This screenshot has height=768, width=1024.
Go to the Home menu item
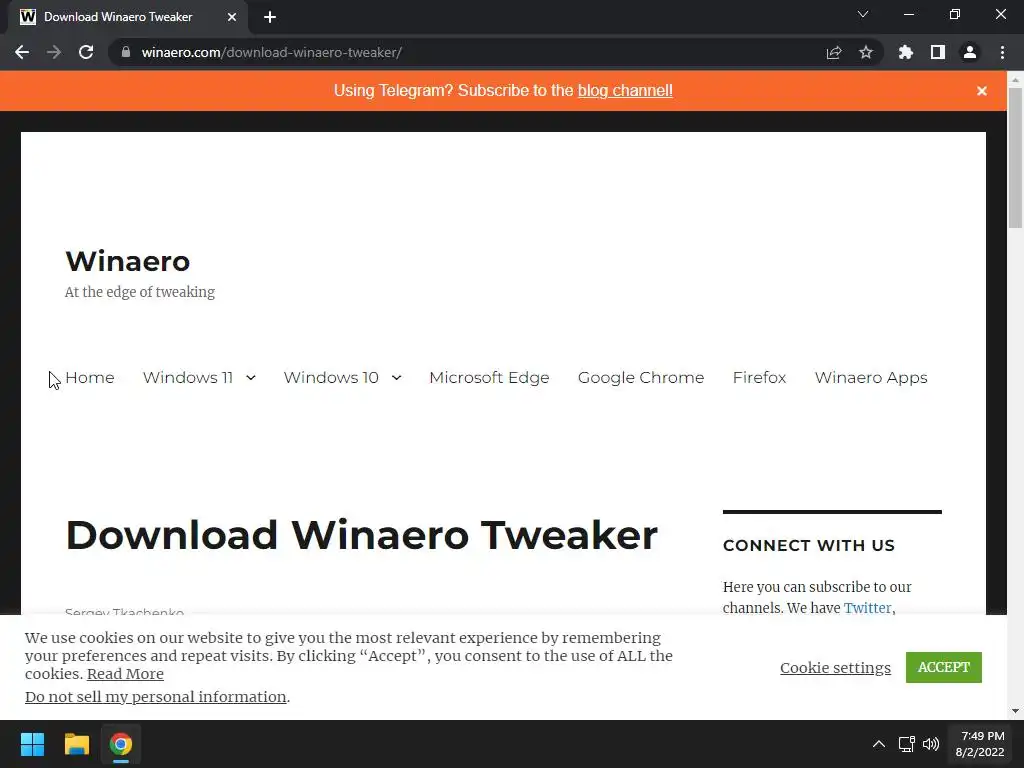tap(89, 377)
